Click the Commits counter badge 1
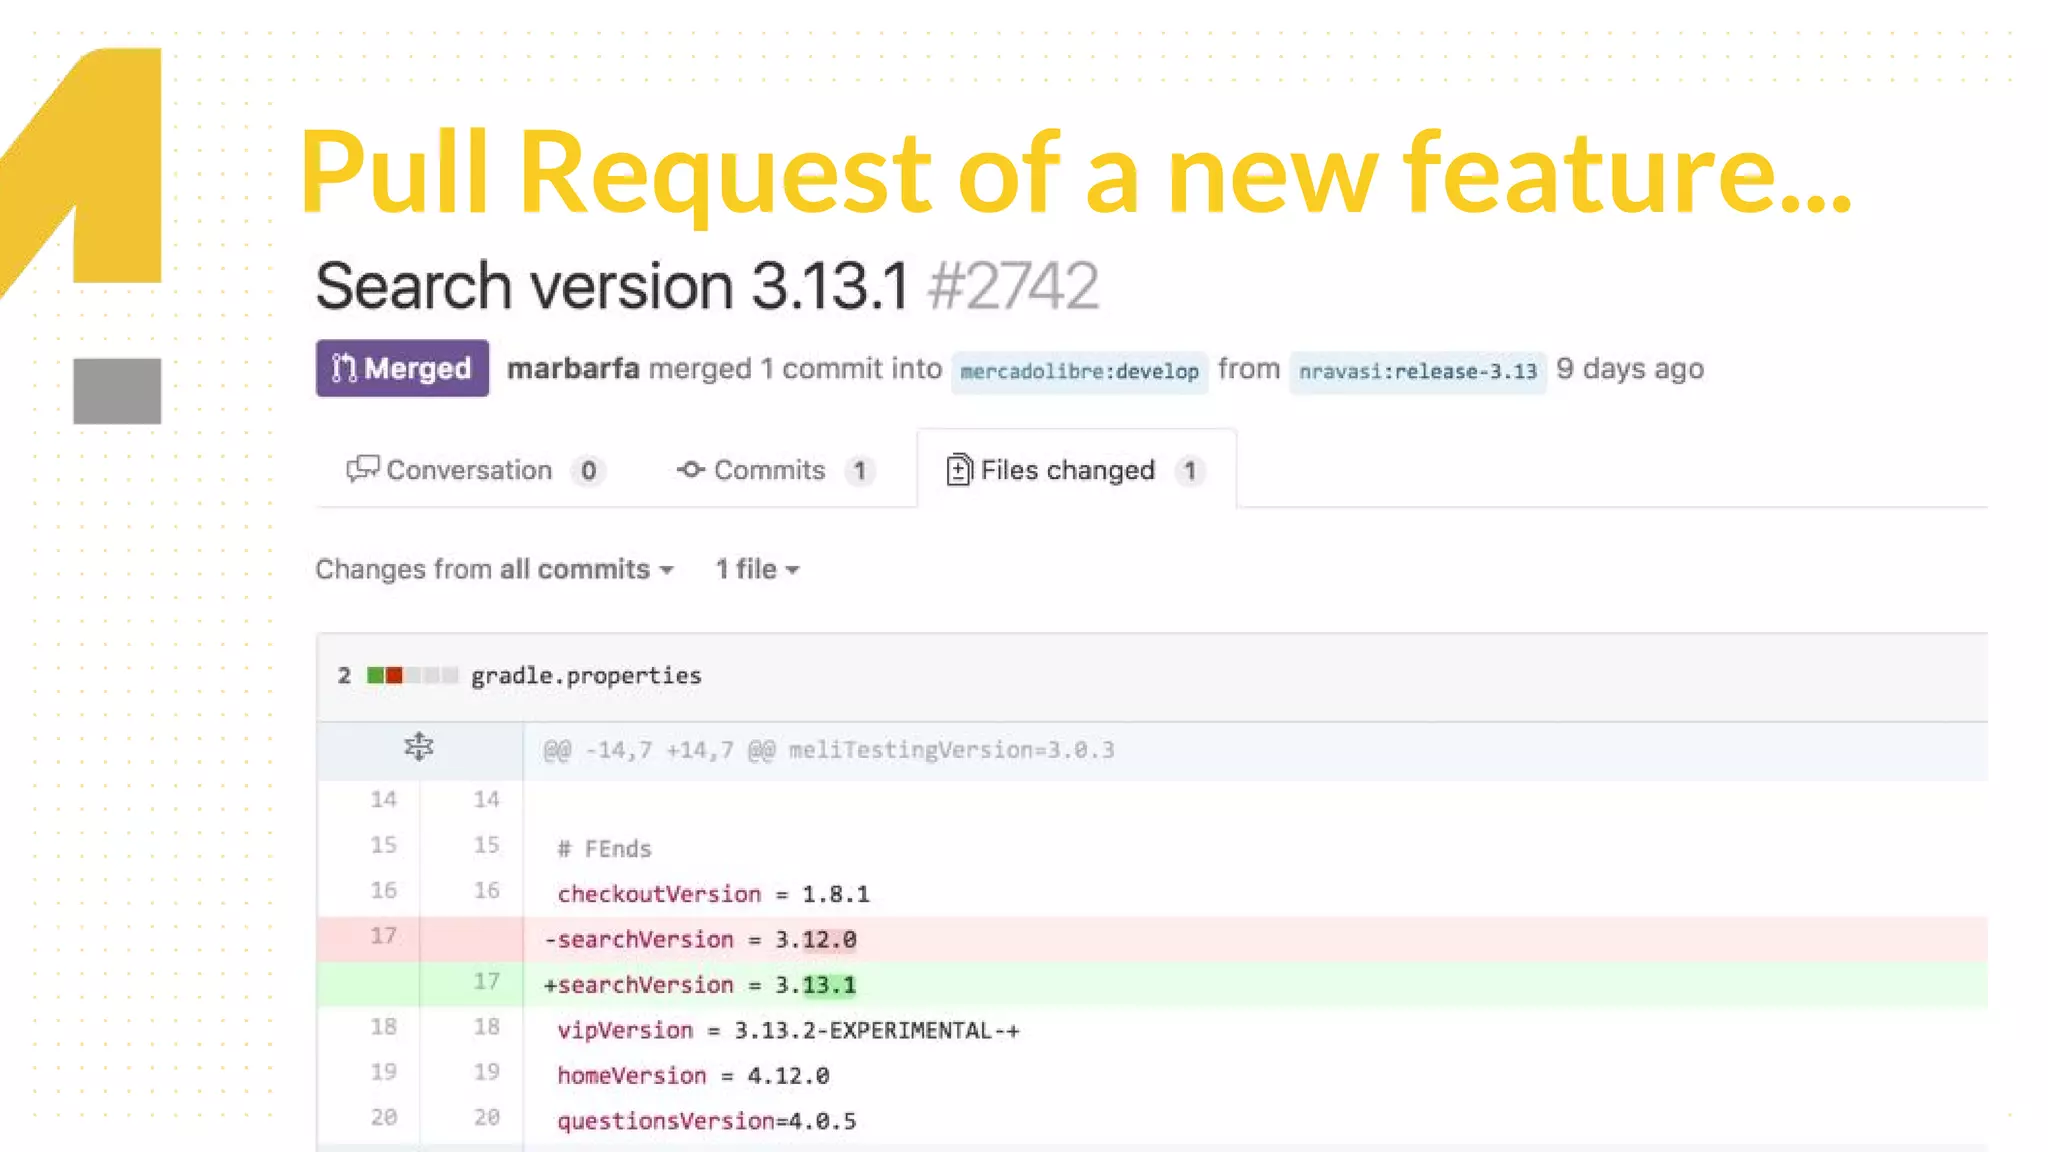This screenshot has width=2048, height=1152. [859, 470]
